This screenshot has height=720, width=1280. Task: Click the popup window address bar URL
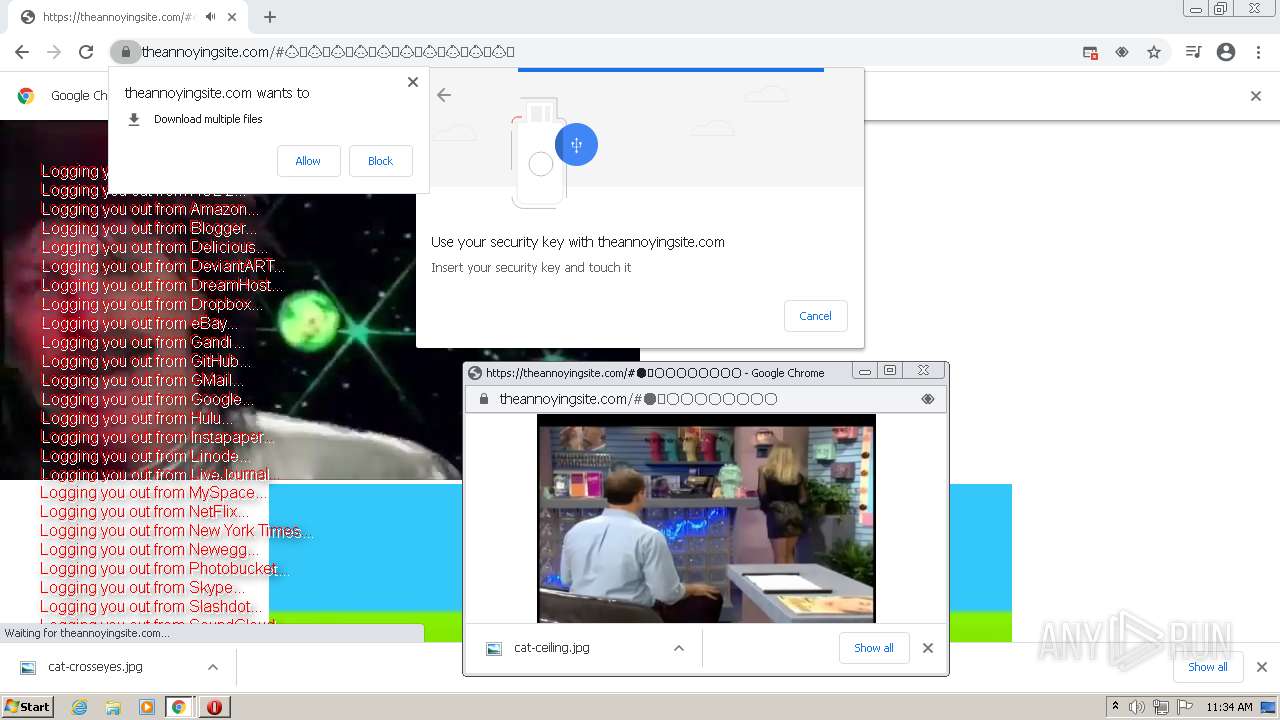click(638, 399)
